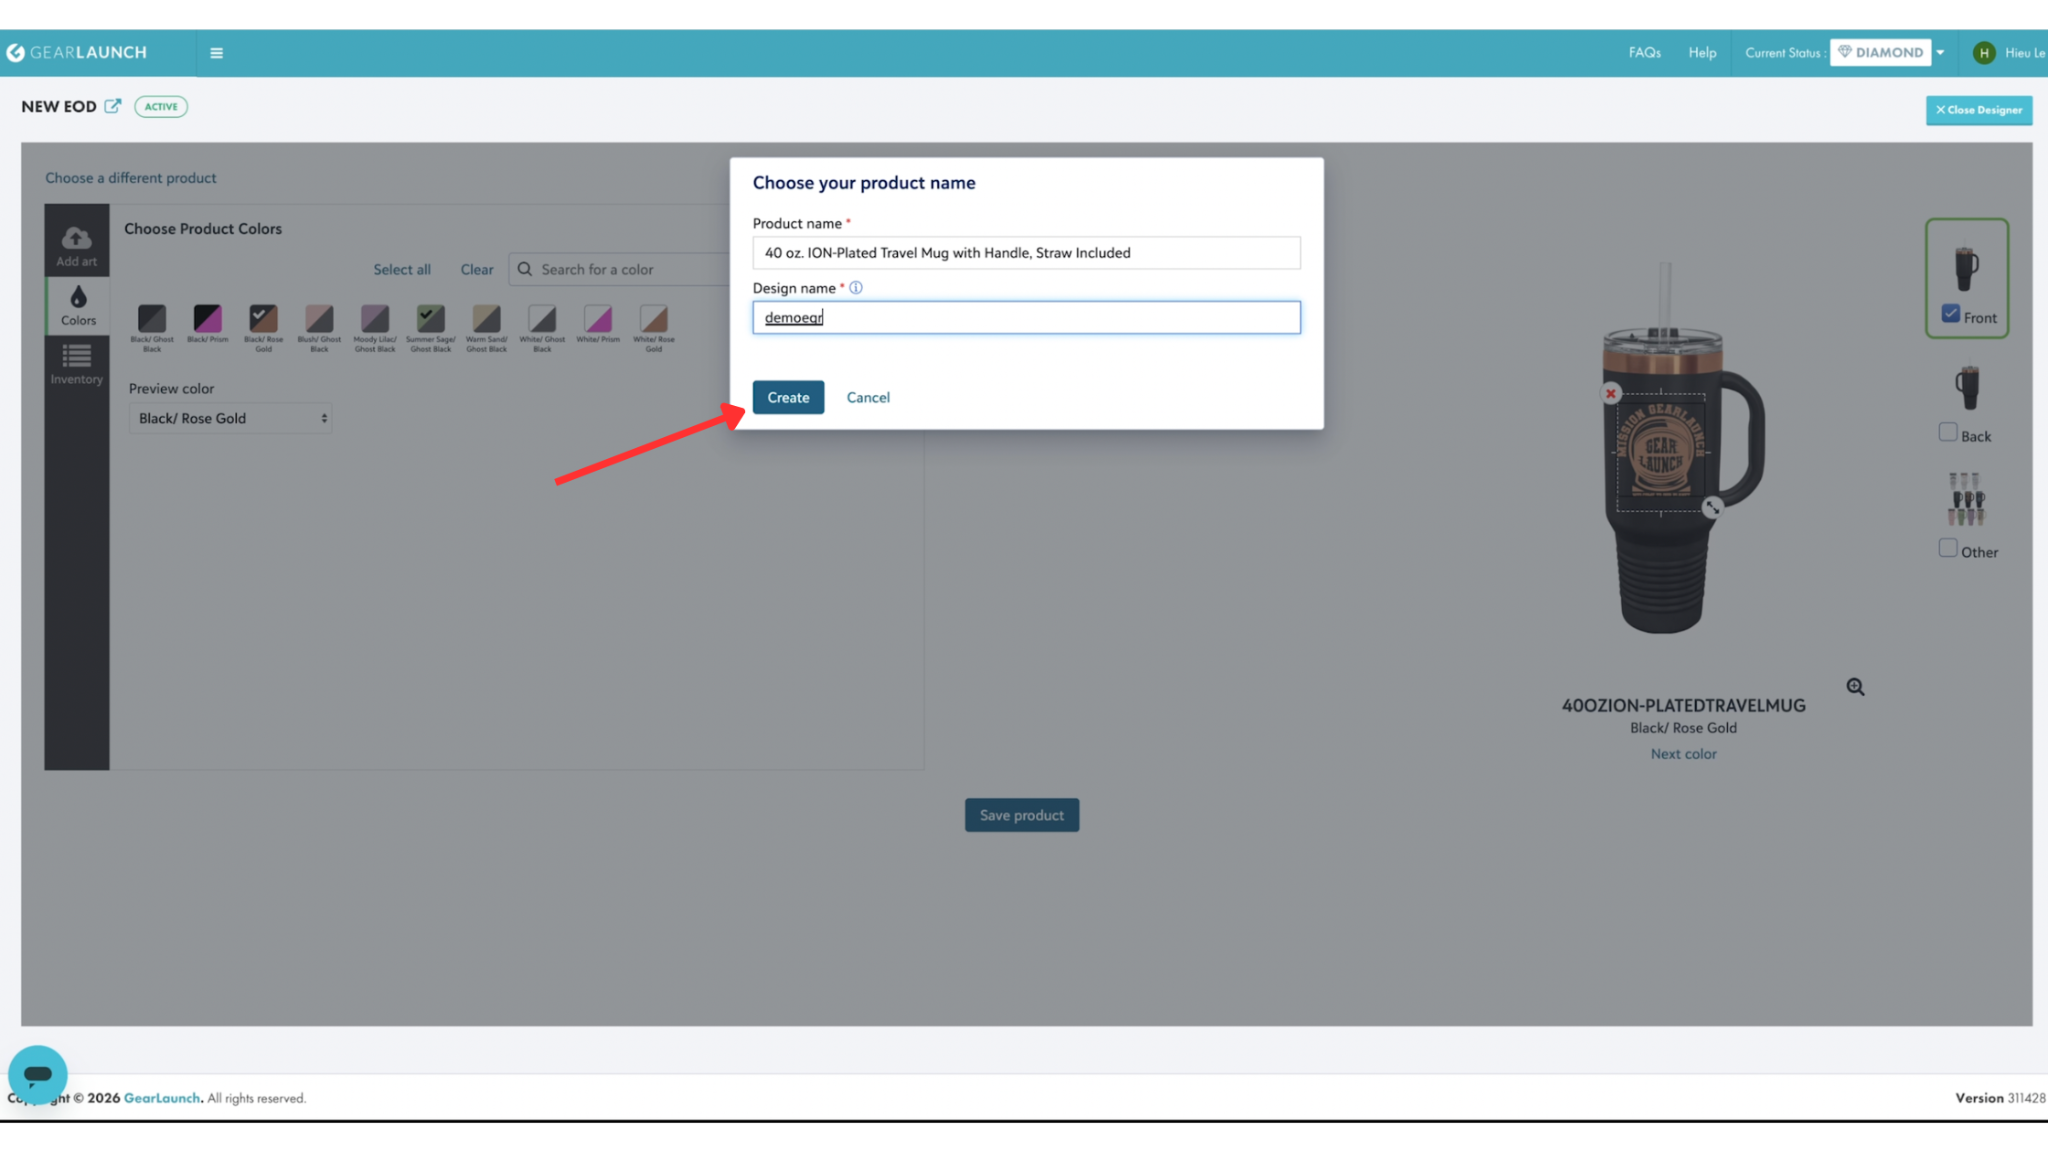Toggle the Front view checkbox
The image size is (2048, 1152).
coord(1950,314)
